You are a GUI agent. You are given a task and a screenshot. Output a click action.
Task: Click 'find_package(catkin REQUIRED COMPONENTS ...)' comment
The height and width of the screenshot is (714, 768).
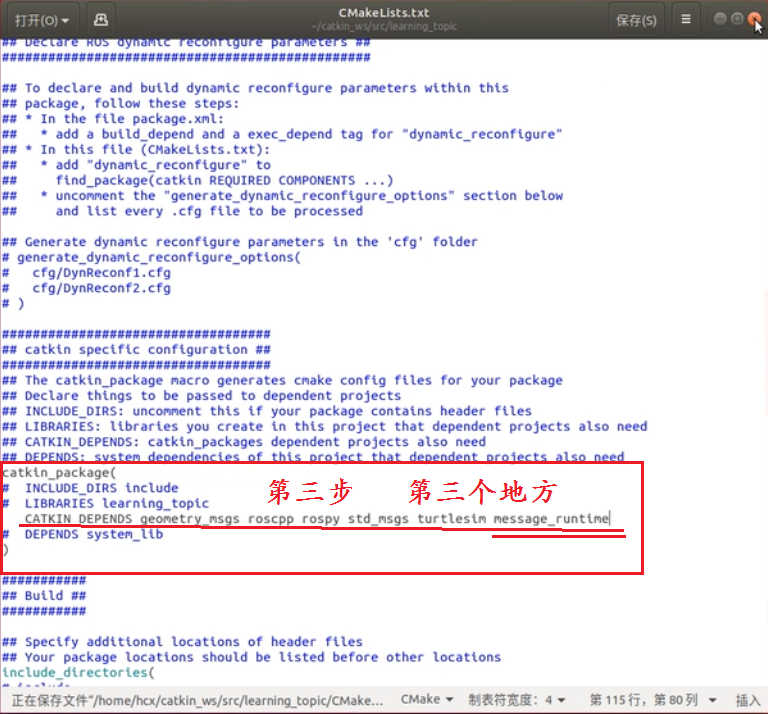[x=224, y=180]
